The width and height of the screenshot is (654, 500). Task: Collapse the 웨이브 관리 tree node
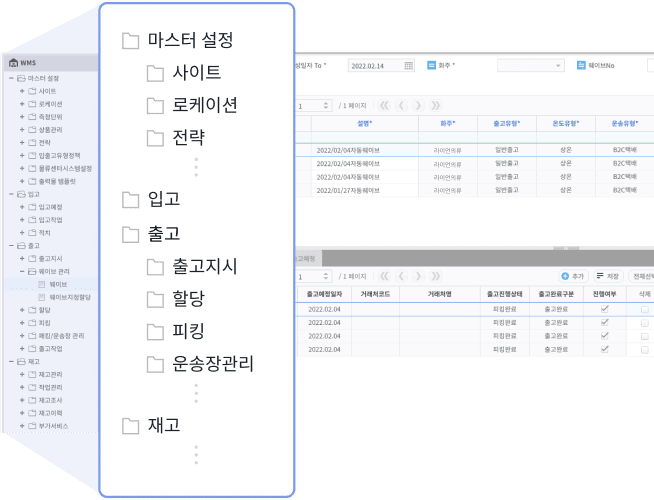pos(22,271)
